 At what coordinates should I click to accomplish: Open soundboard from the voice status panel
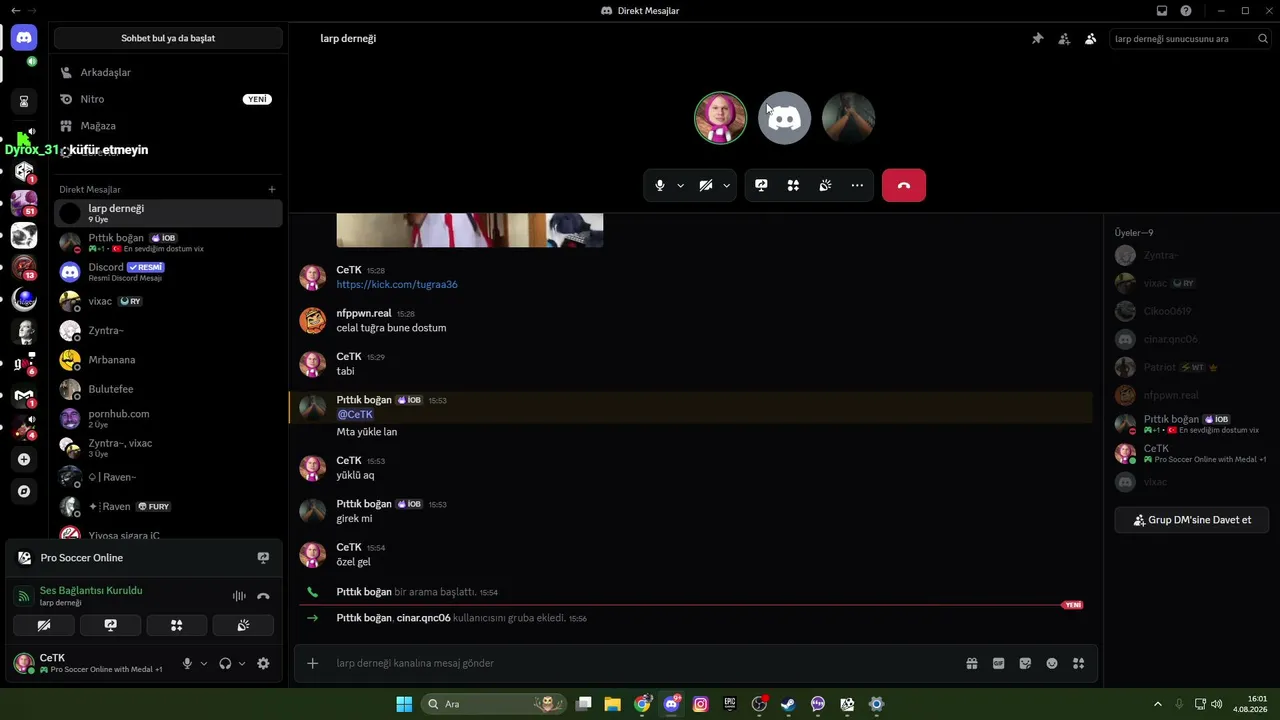[243, 625]
